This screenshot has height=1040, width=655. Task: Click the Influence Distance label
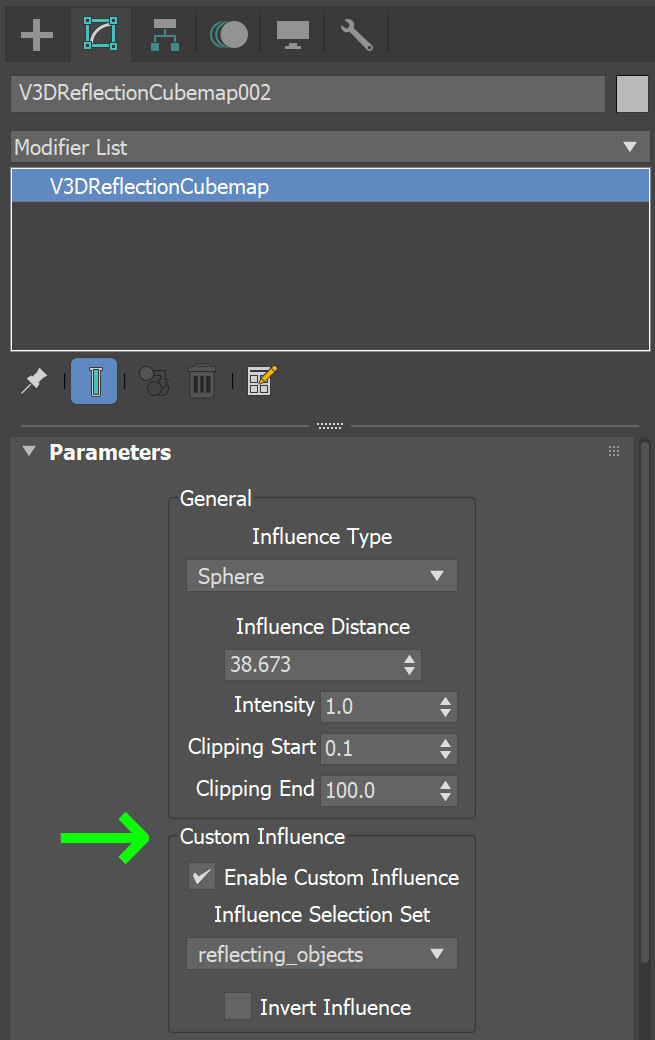[323, 627]
